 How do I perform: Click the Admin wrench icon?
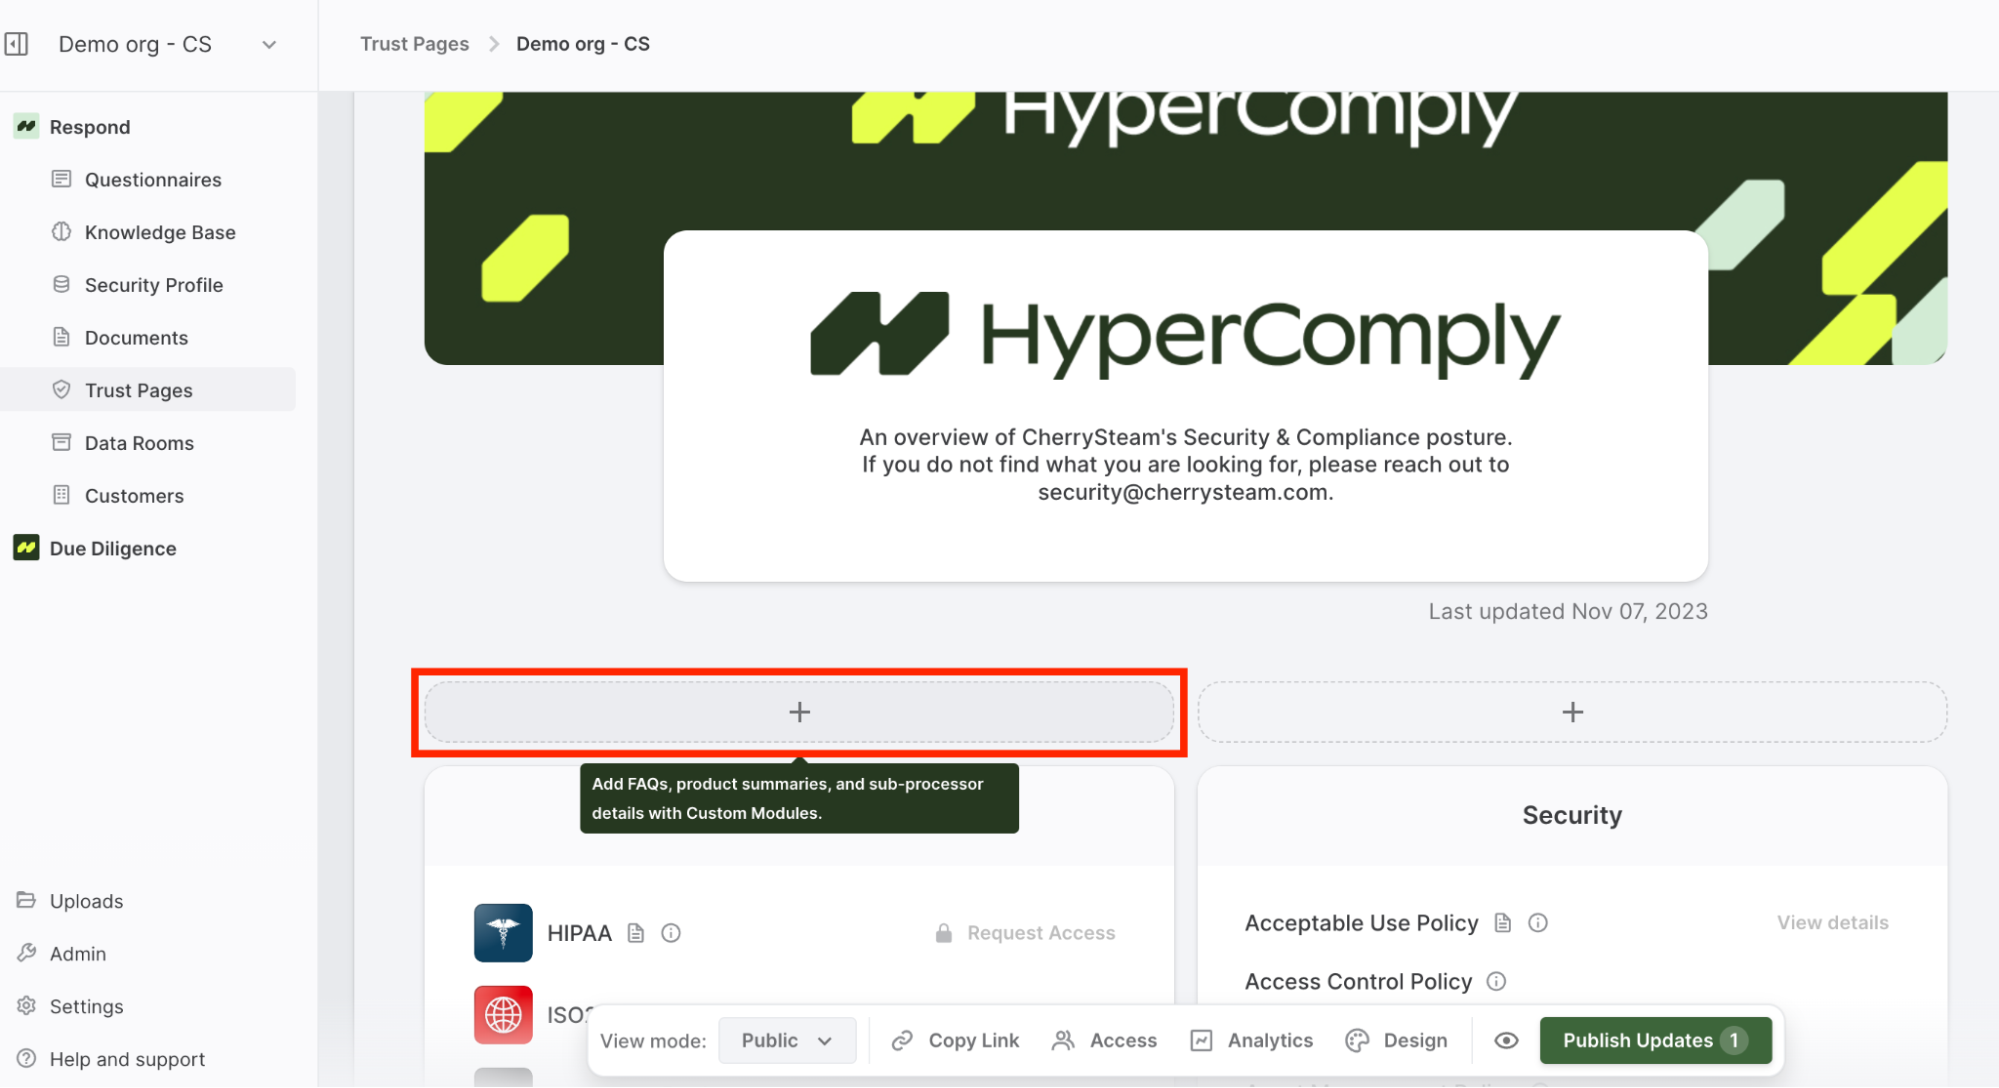(x=26, y=953)
